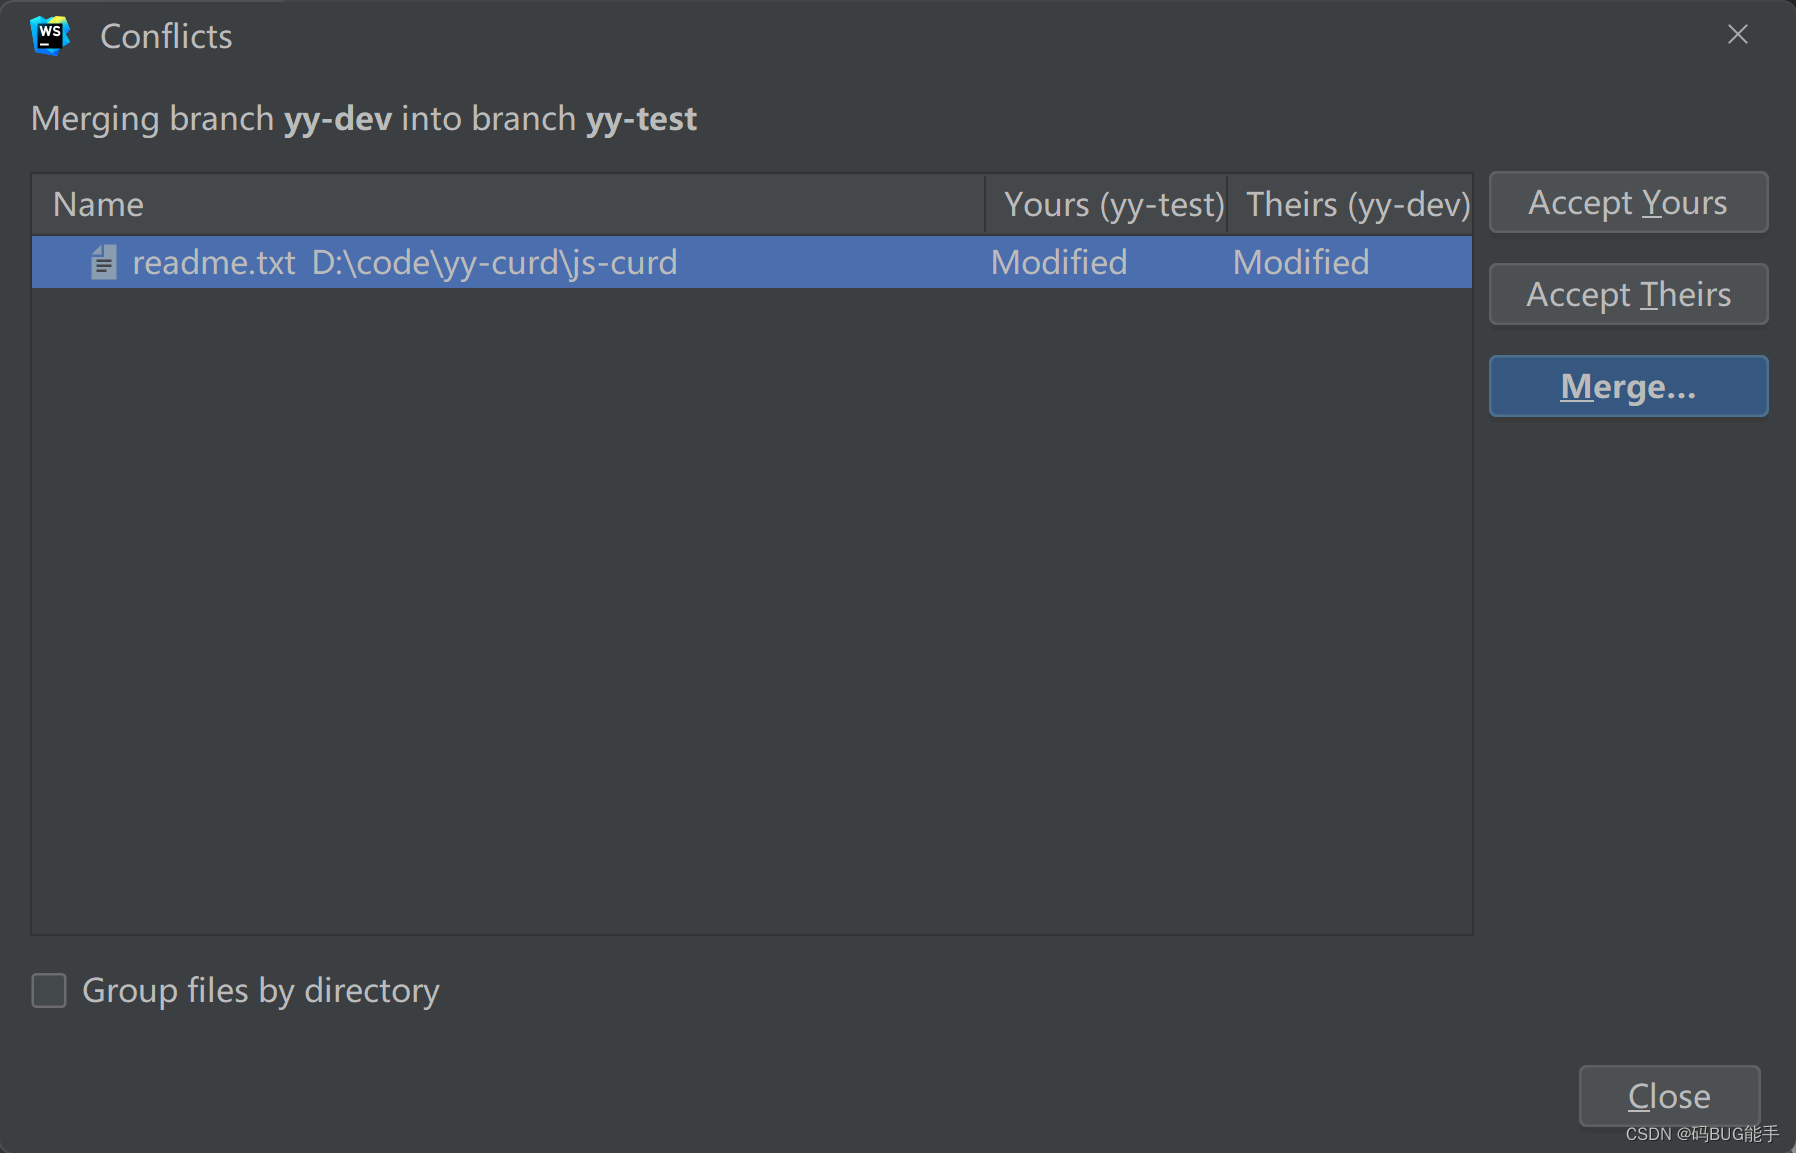This screenshot has width=1796, height=1153.
Task: Click the document icon beside readme.txt
Action: pos(103,262)
